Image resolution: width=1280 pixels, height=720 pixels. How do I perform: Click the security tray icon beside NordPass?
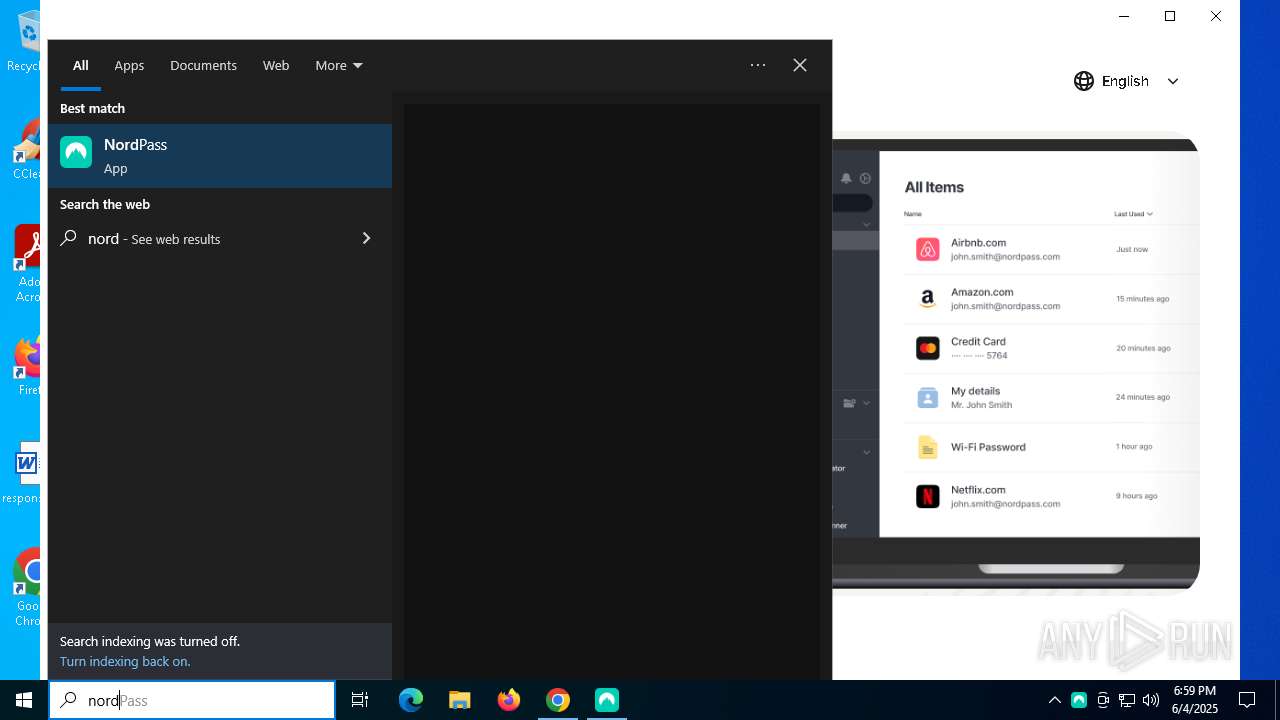1103,700
